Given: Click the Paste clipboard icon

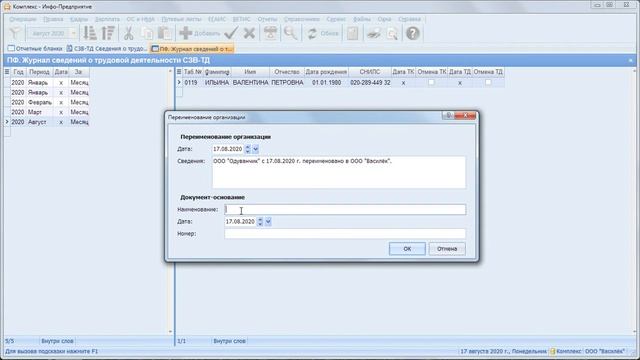Looking at the screenshot, I should (164, 33).
